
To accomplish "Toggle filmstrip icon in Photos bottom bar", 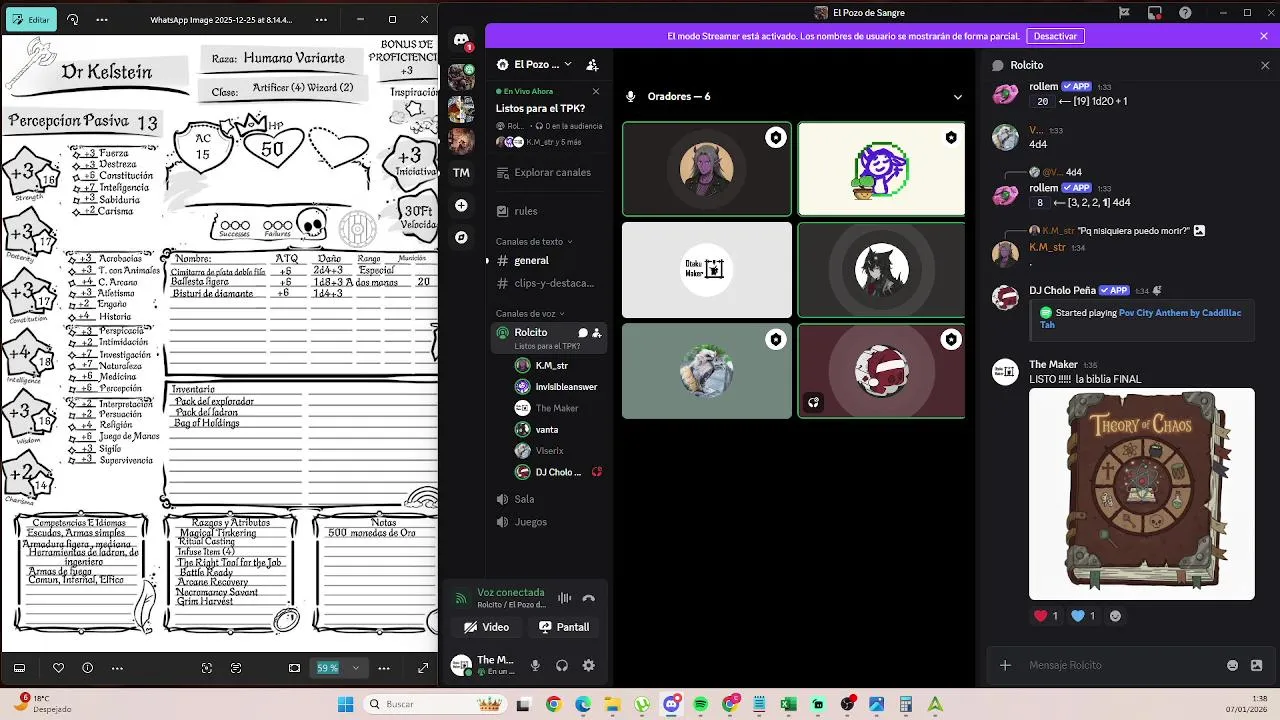I will pos(19,668).
